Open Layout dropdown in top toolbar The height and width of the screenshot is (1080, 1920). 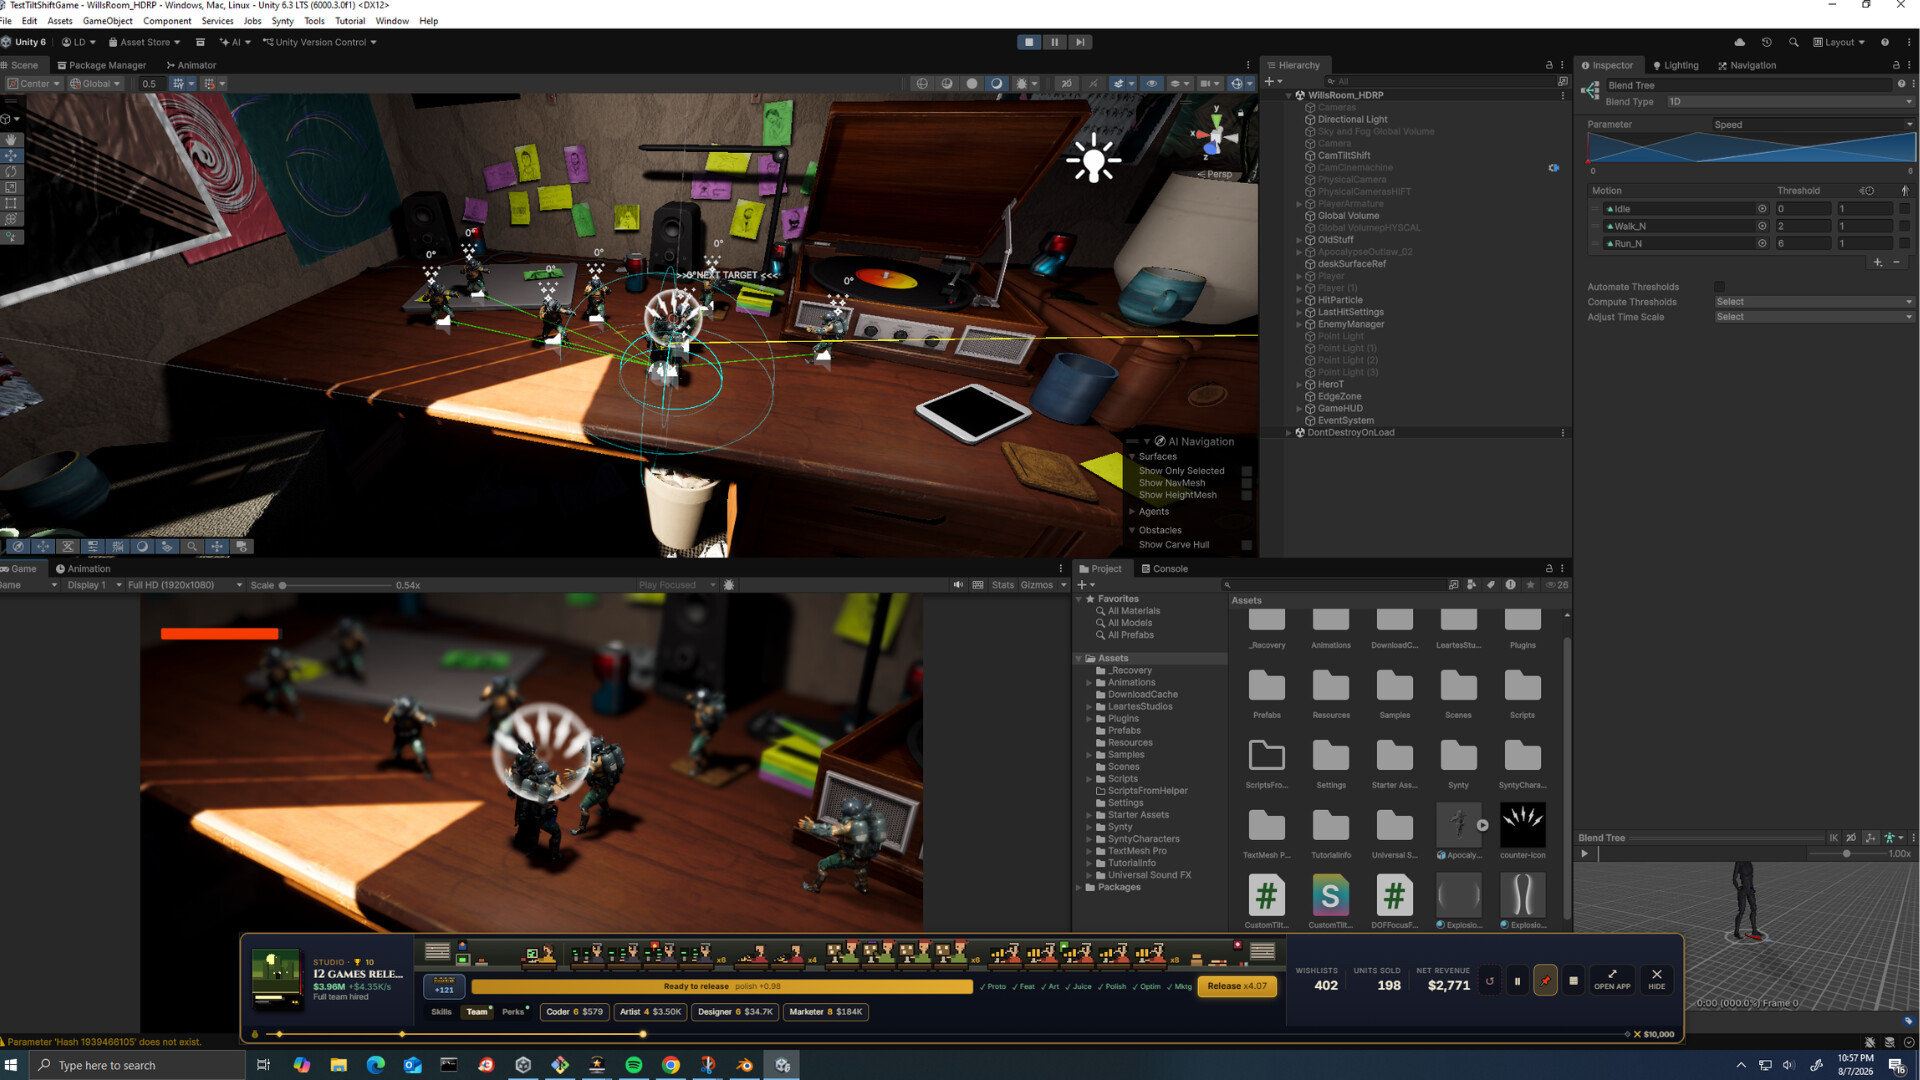click(1839, 42)
